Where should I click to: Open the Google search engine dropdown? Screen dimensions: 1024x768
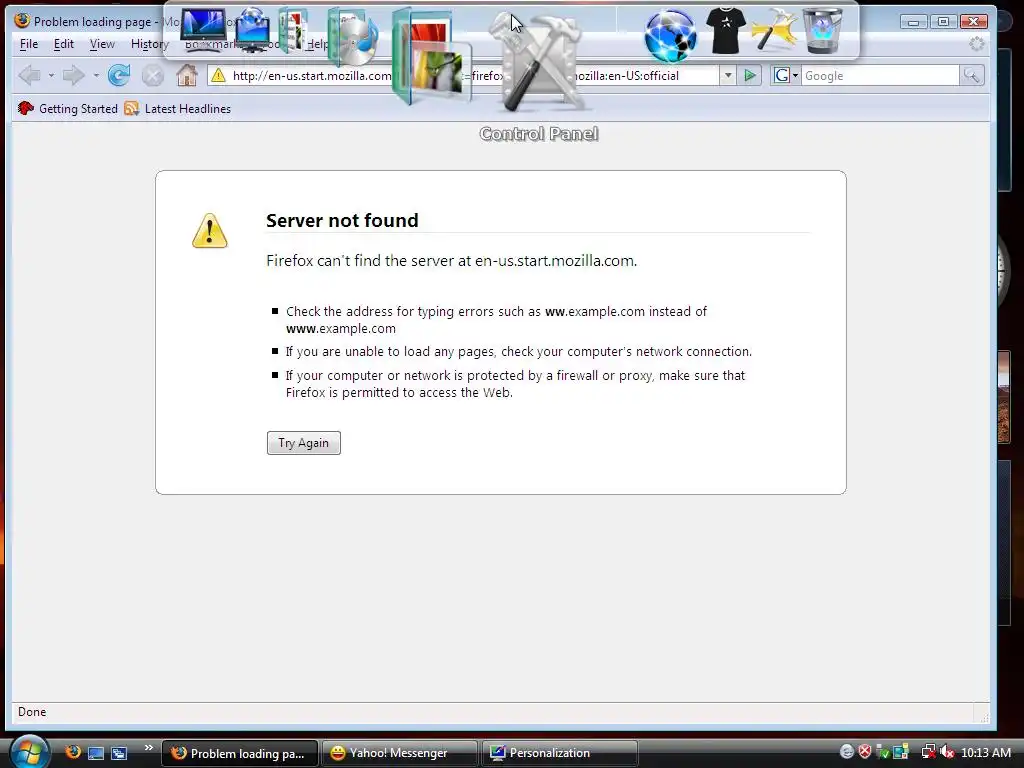[786, 76]
